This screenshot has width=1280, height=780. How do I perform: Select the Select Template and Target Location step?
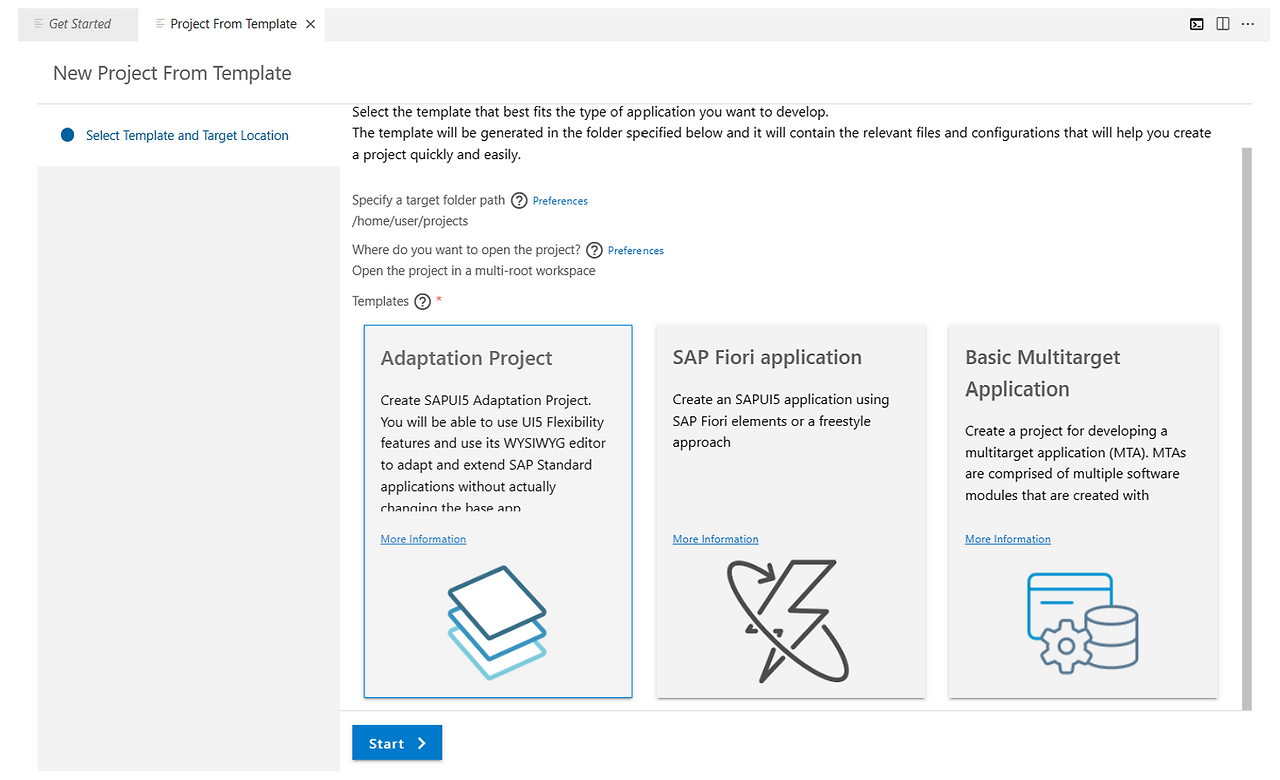coord(187,135)
